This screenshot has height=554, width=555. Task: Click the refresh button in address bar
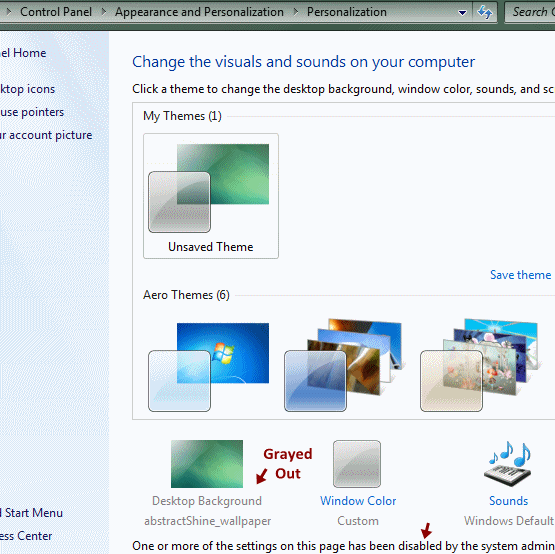(x=484, y=12)
